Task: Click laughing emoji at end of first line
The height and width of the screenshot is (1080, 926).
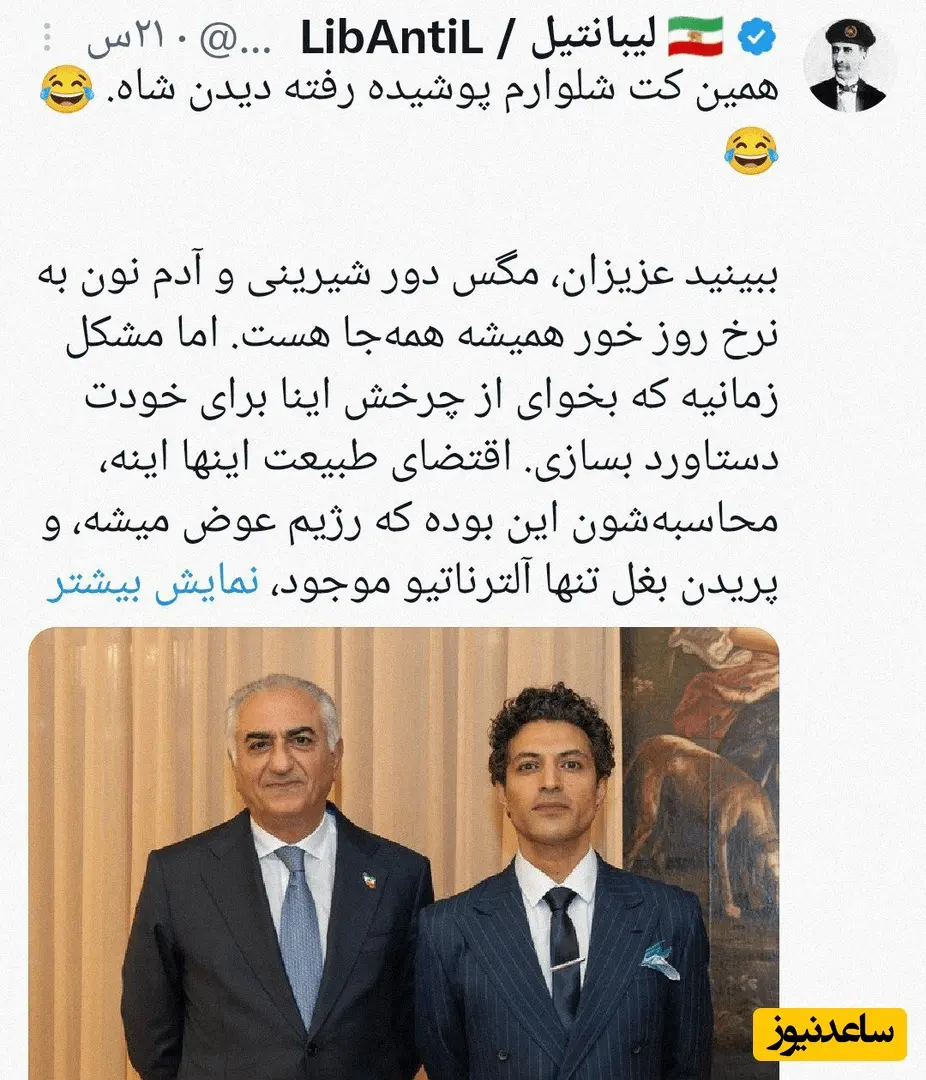Action: (67, 90)
